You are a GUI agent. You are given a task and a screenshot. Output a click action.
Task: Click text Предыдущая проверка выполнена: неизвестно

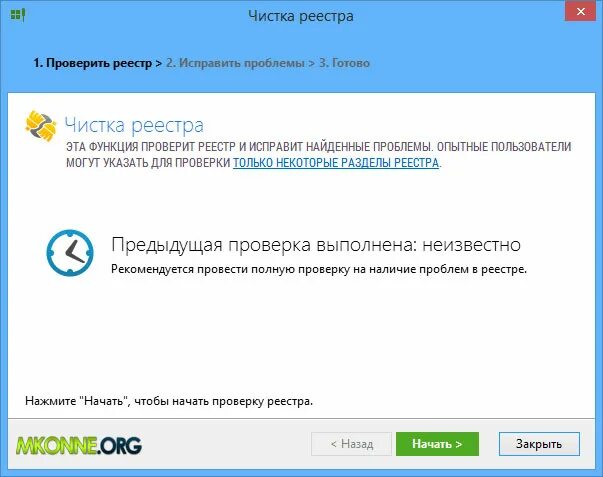click(x=316, y=245)
